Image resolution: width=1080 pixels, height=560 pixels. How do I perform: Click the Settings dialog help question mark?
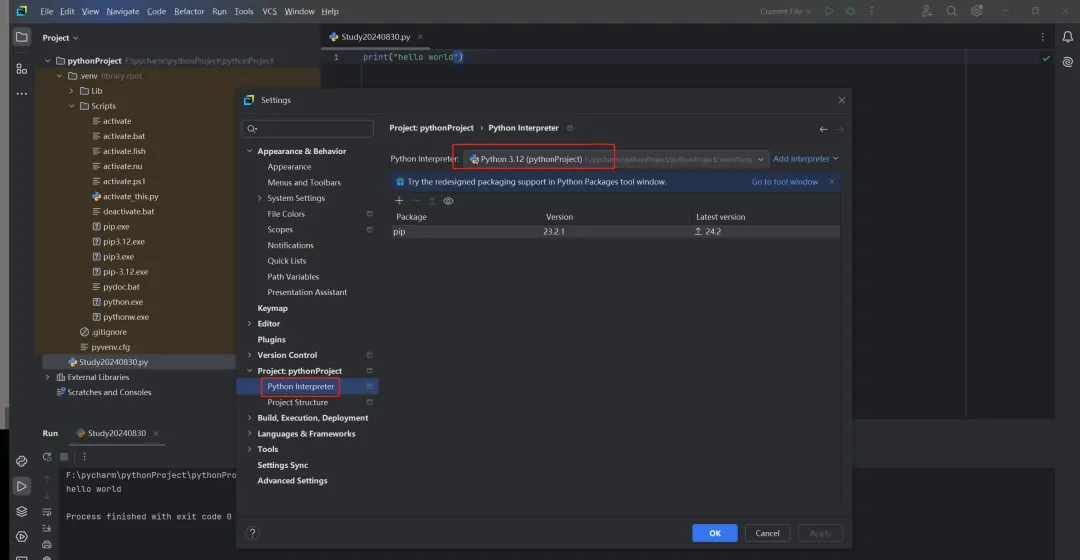pyautogui.click(x=252, y=533)
